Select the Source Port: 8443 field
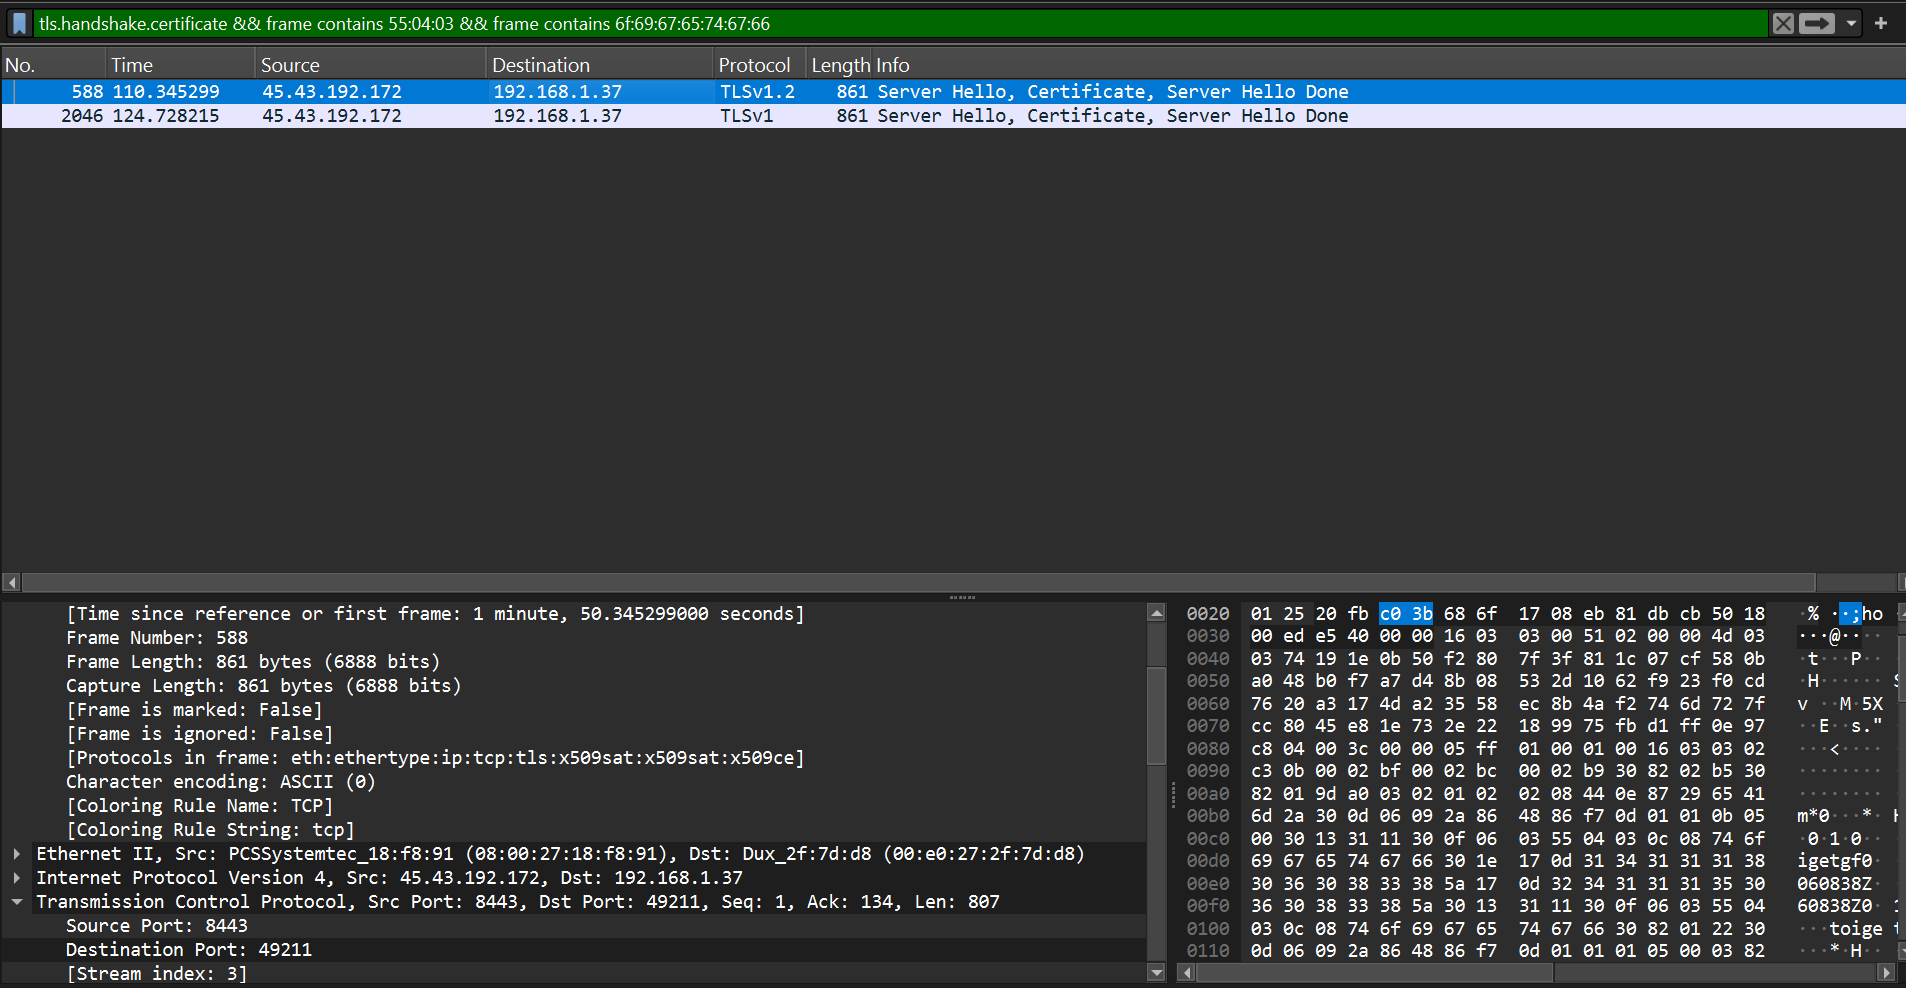Viewport: 1906px width, 988px height. click(x=157, y=926)
